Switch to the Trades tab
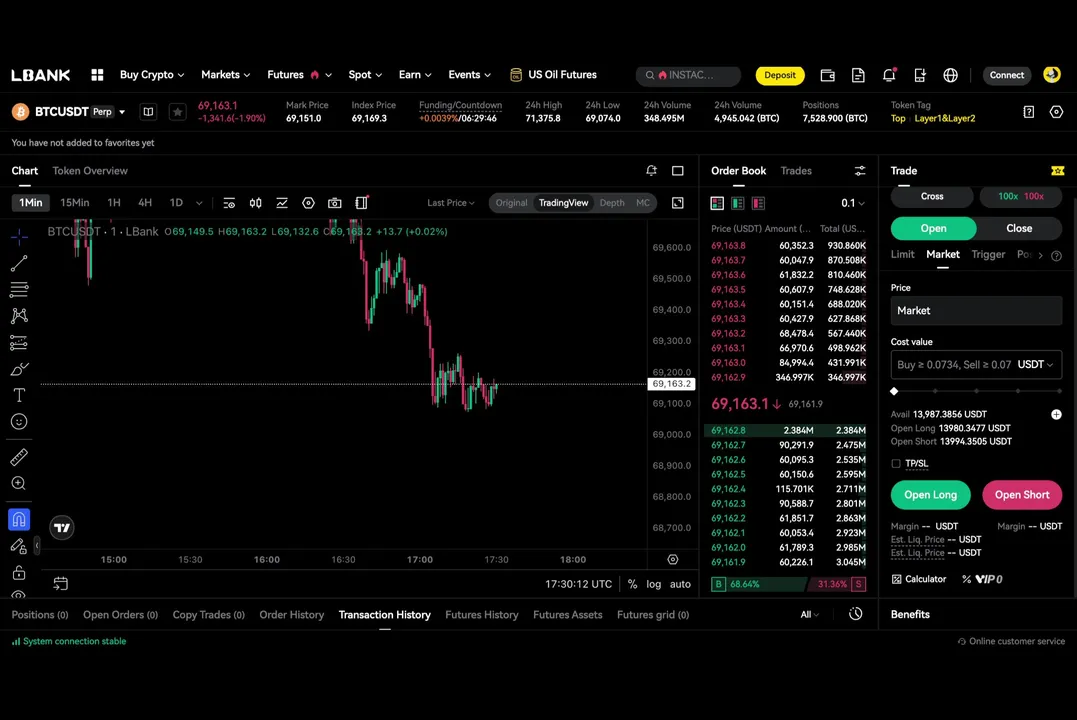Screen dimensions: 1077x720 click(796, 170)
